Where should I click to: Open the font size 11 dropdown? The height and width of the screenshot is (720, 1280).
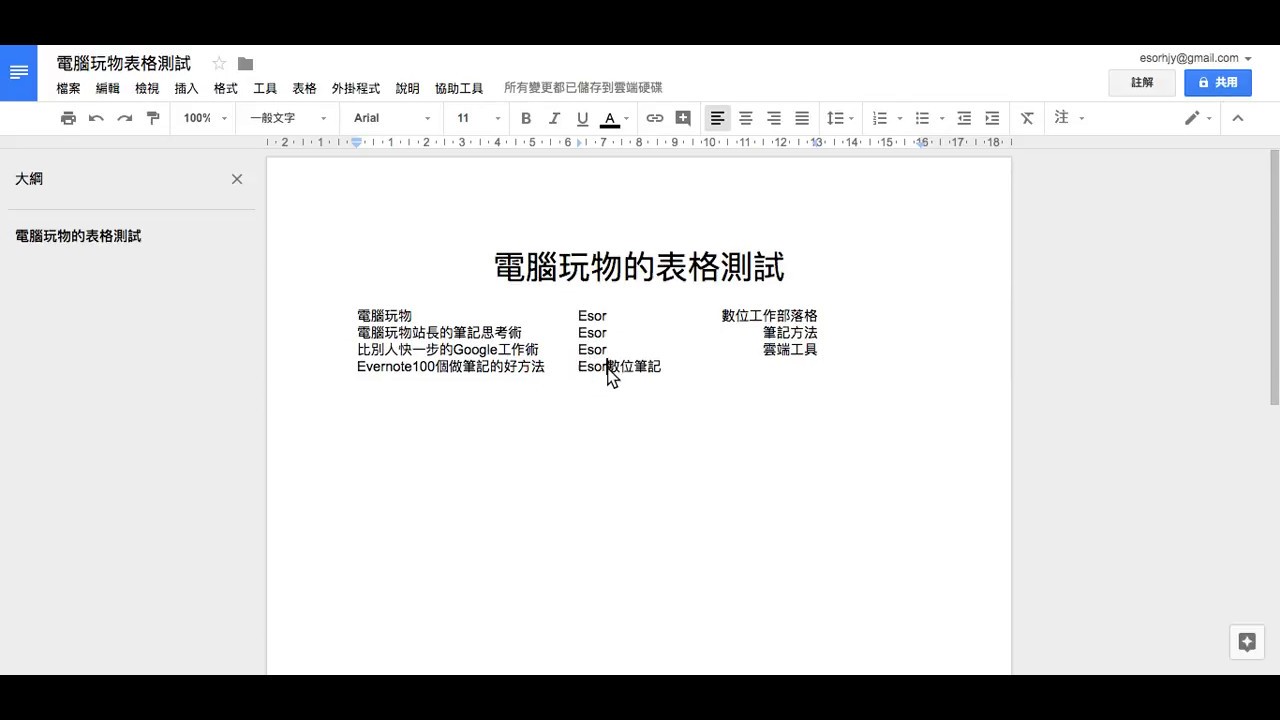coord(479,118)
